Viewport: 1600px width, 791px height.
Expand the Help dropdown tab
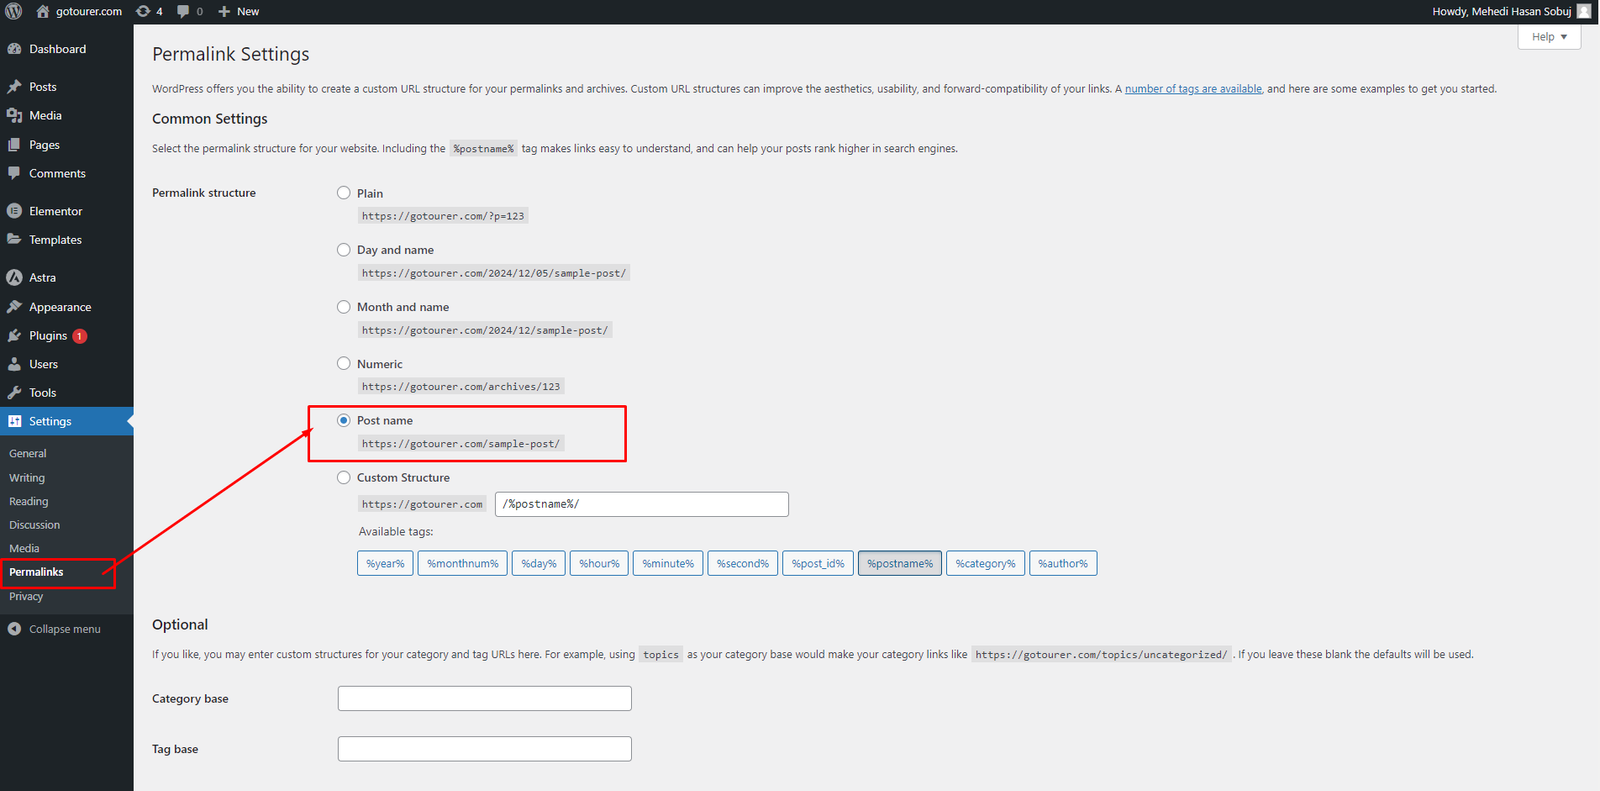pyautogui.click(x=1549, y=37)
